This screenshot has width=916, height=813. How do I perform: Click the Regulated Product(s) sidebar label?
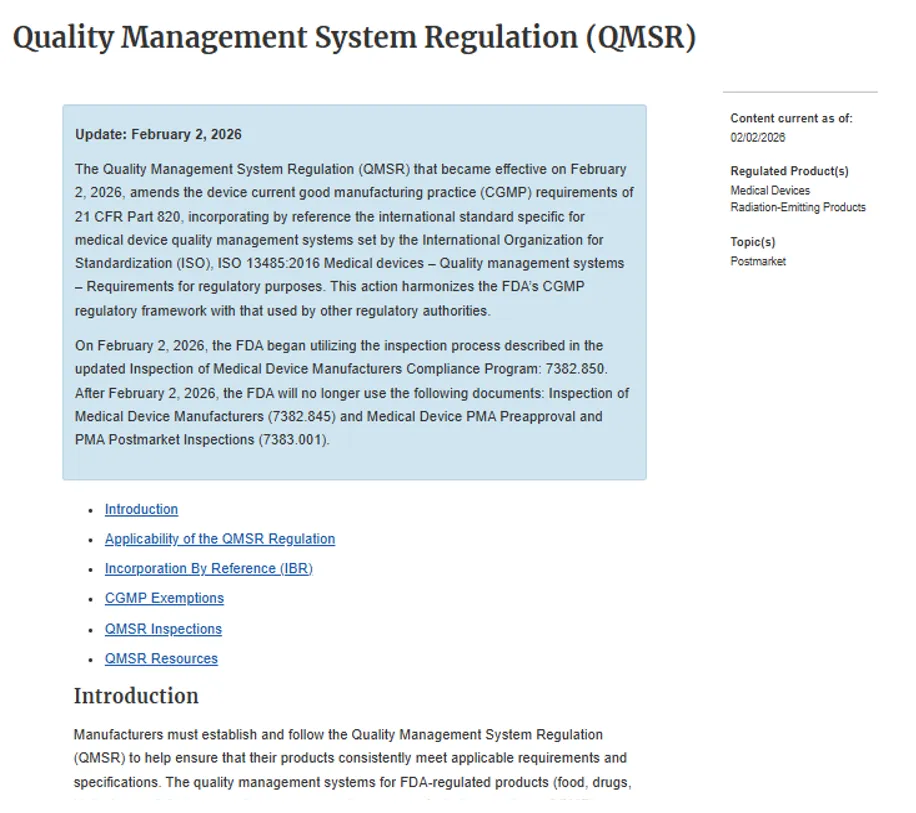[789, 171]
